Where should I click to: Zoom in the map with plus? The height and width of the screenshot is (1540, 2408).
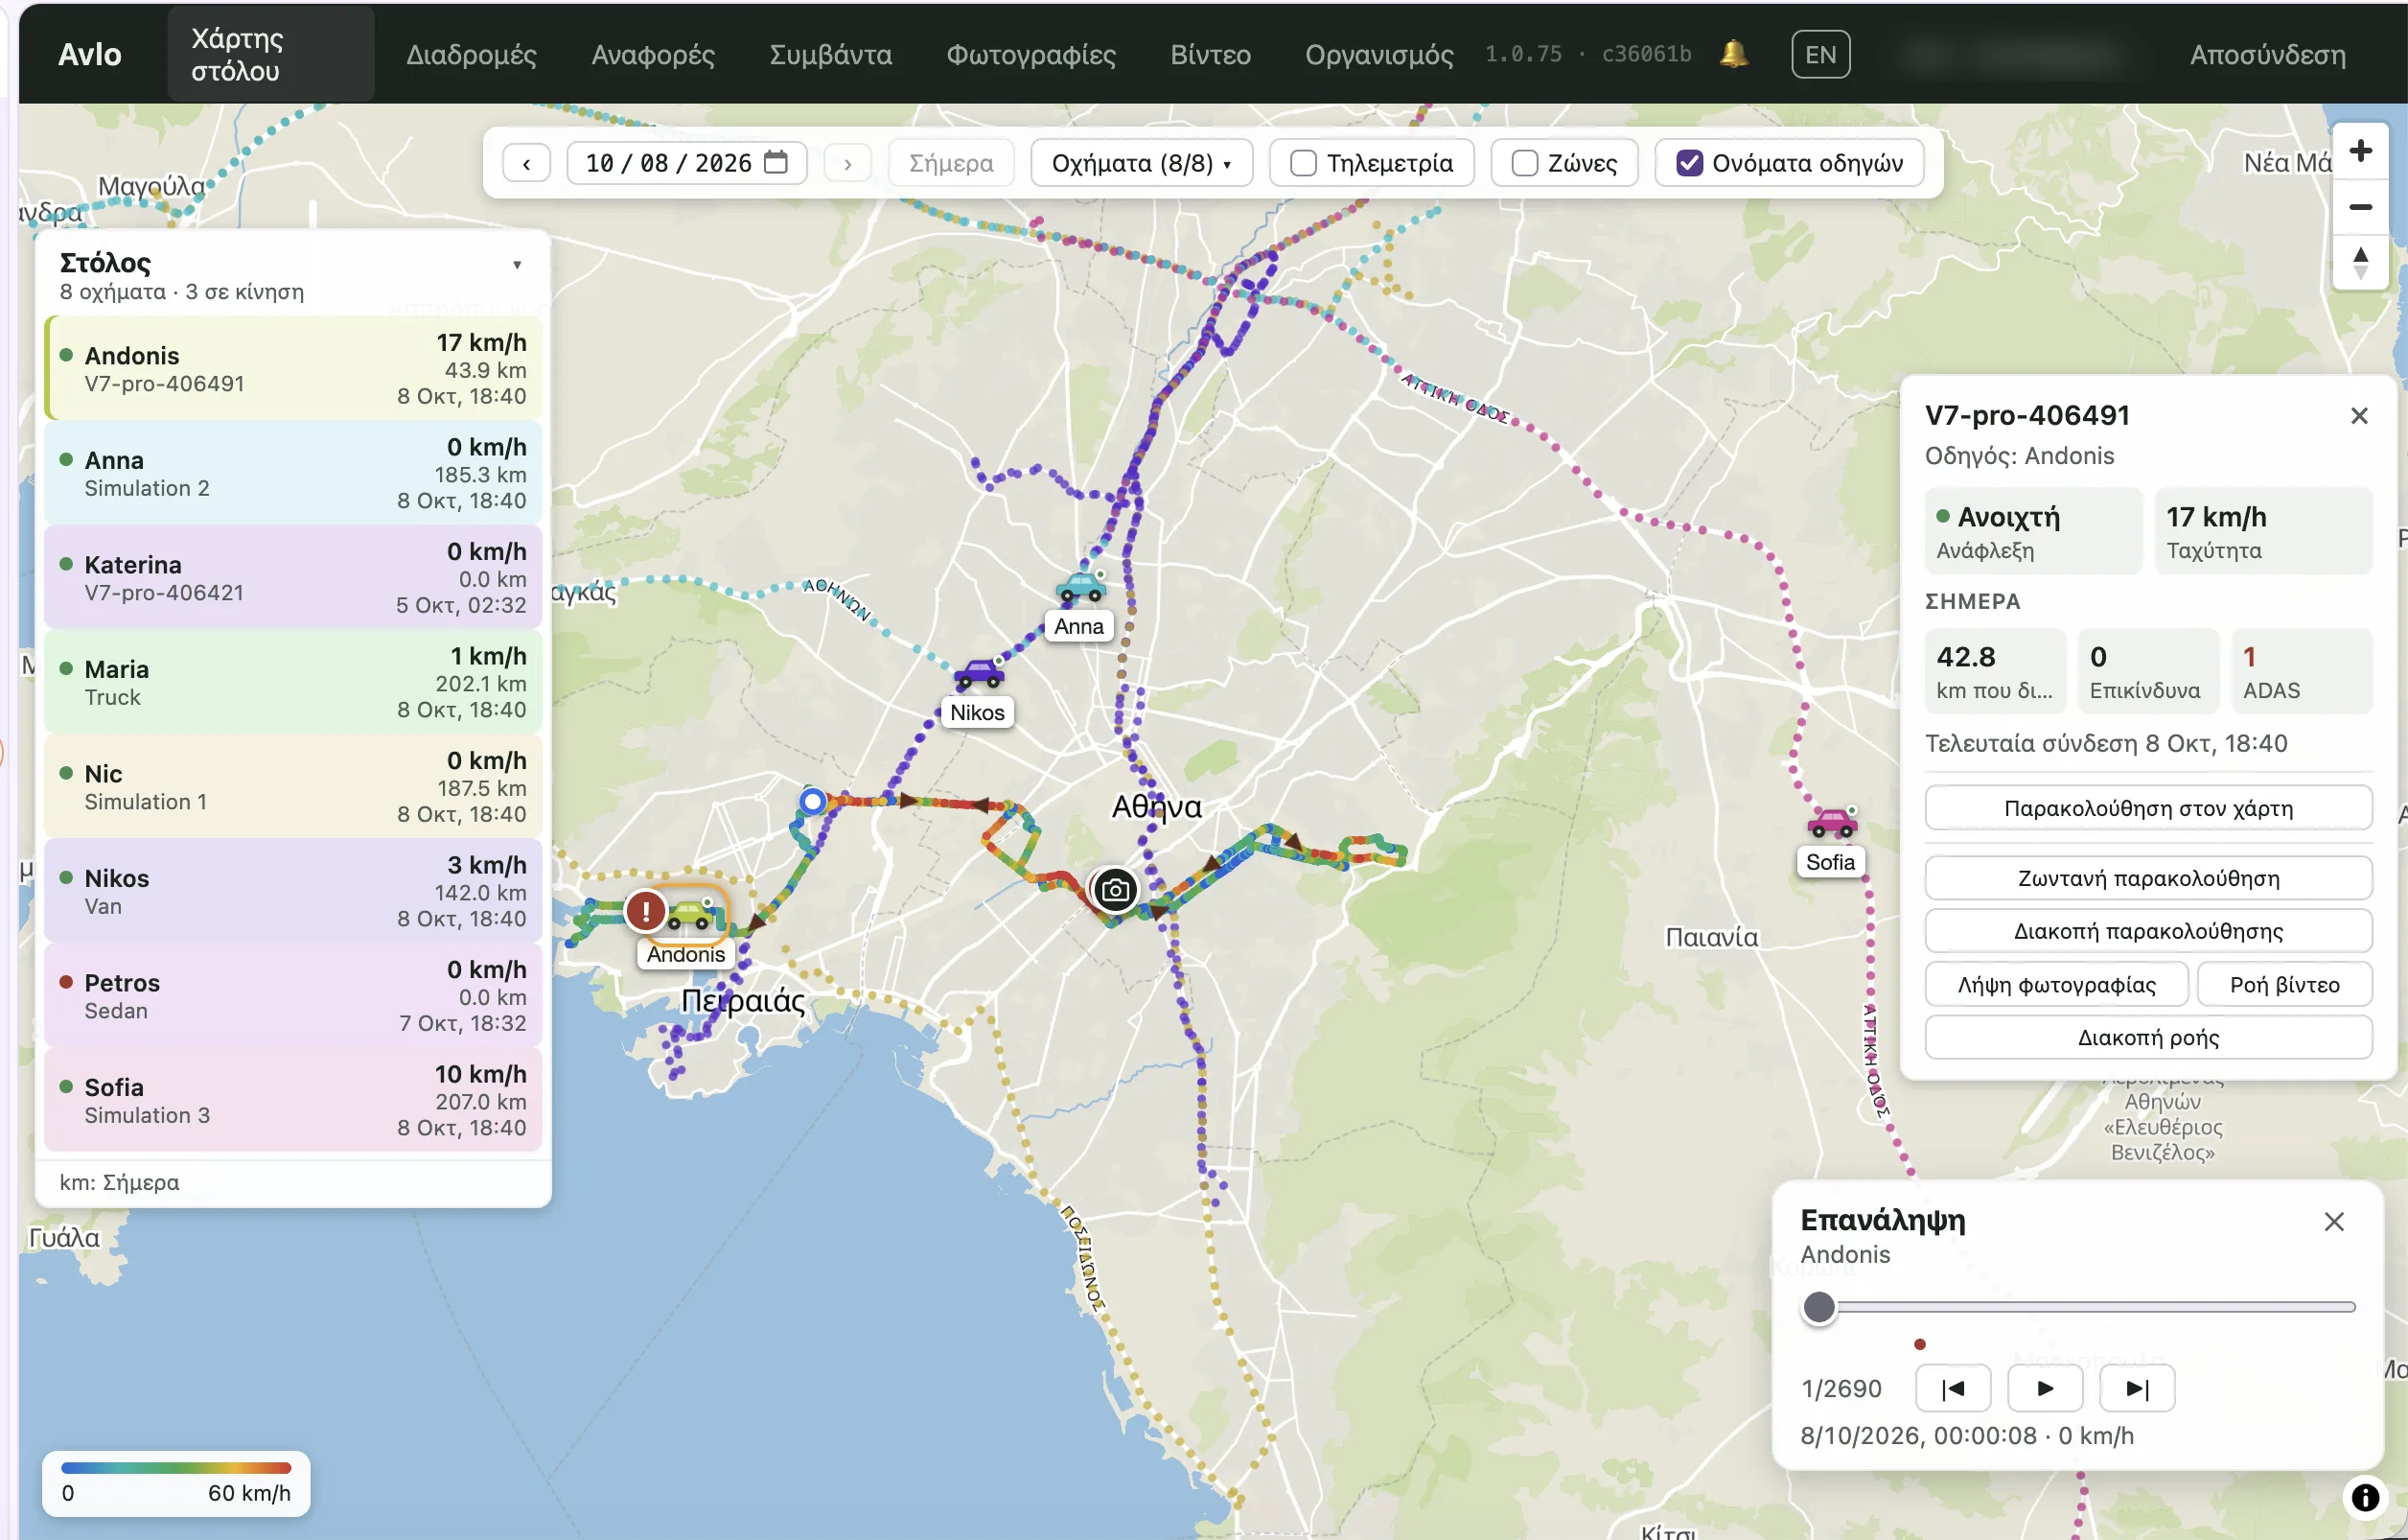tap(2360, 151)
